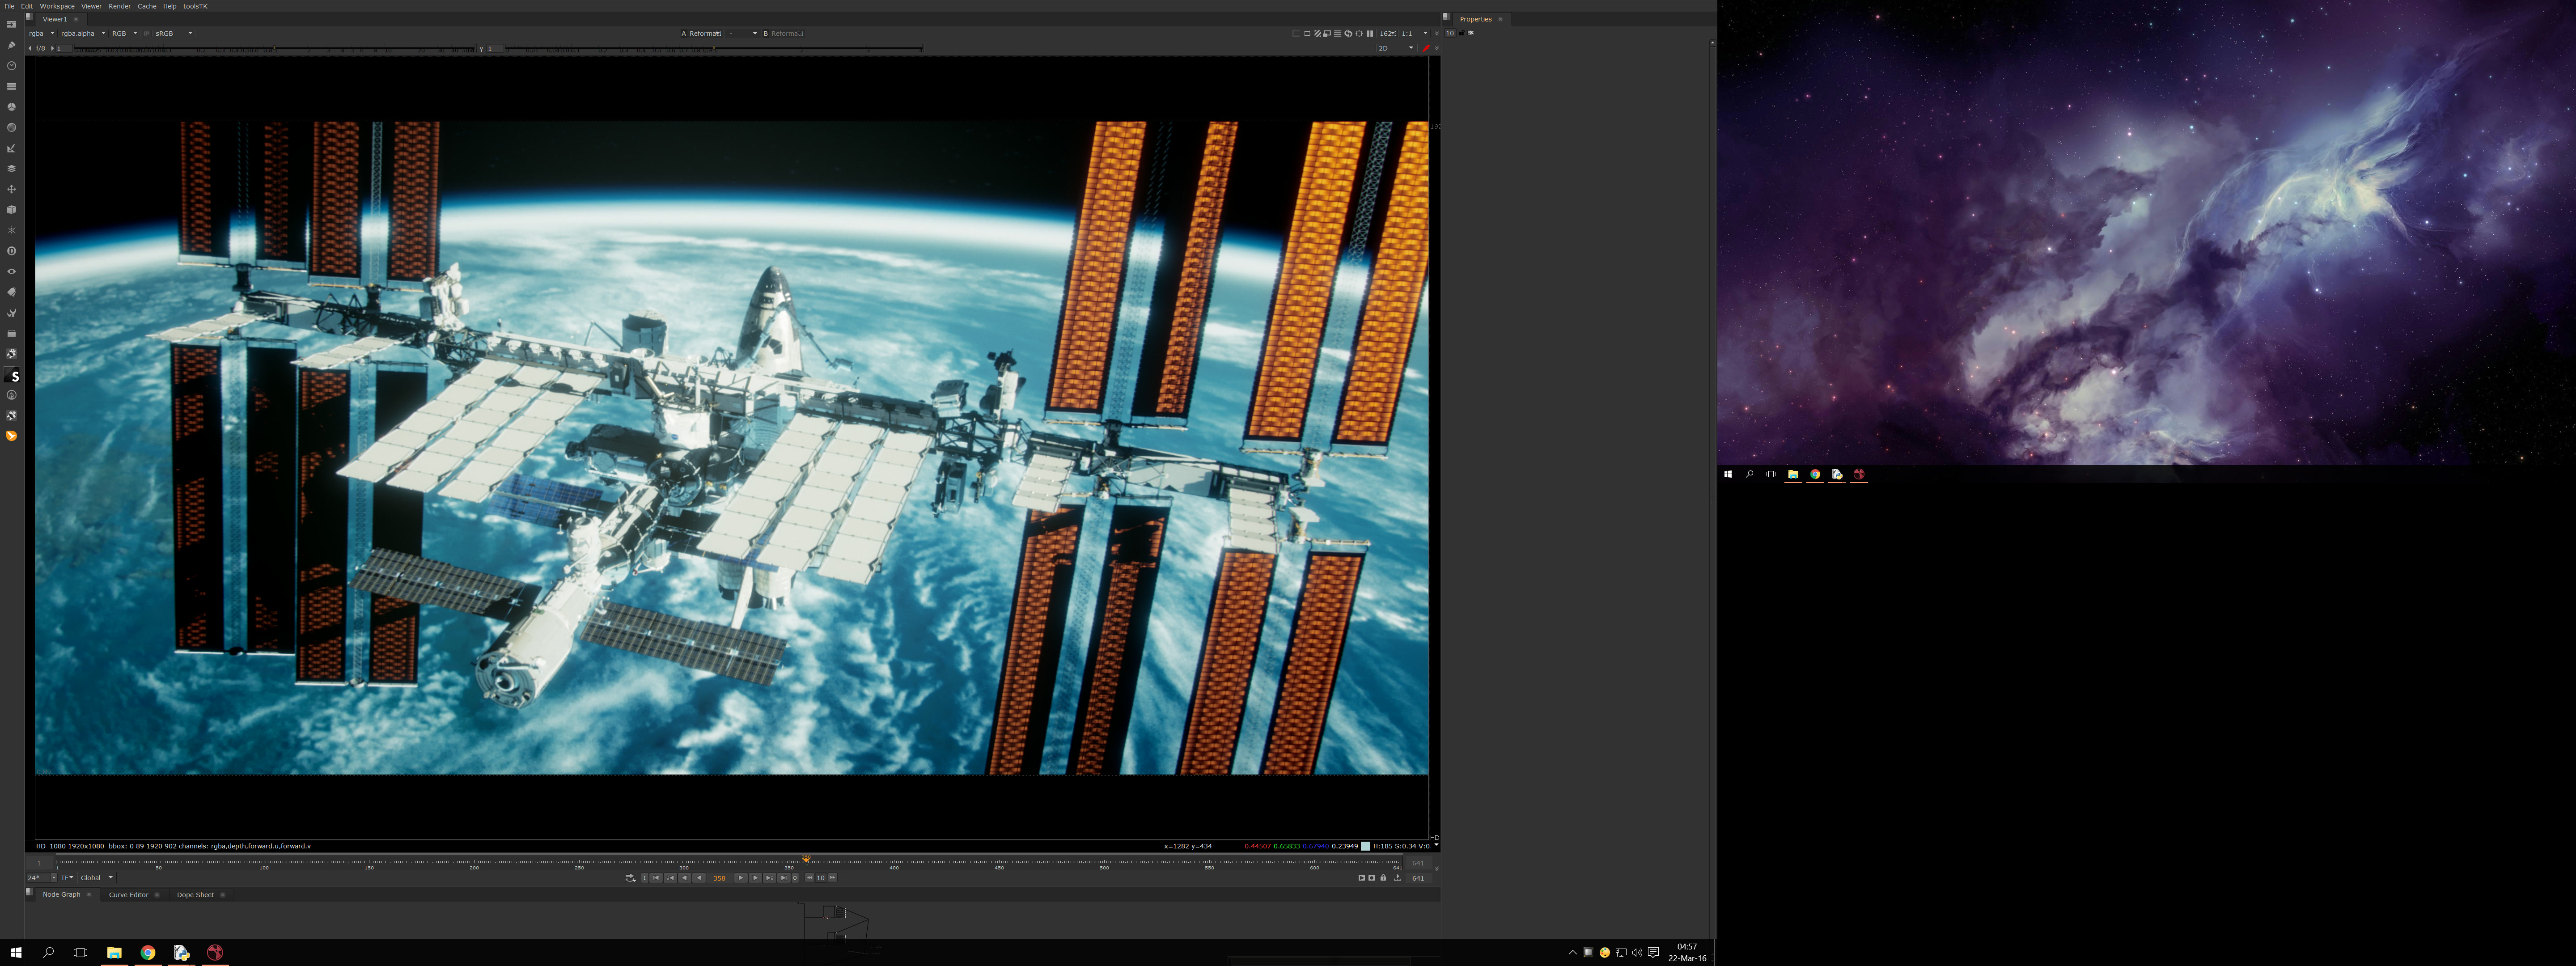Open the 3D nodes cube icon

[x=12, y=210]
